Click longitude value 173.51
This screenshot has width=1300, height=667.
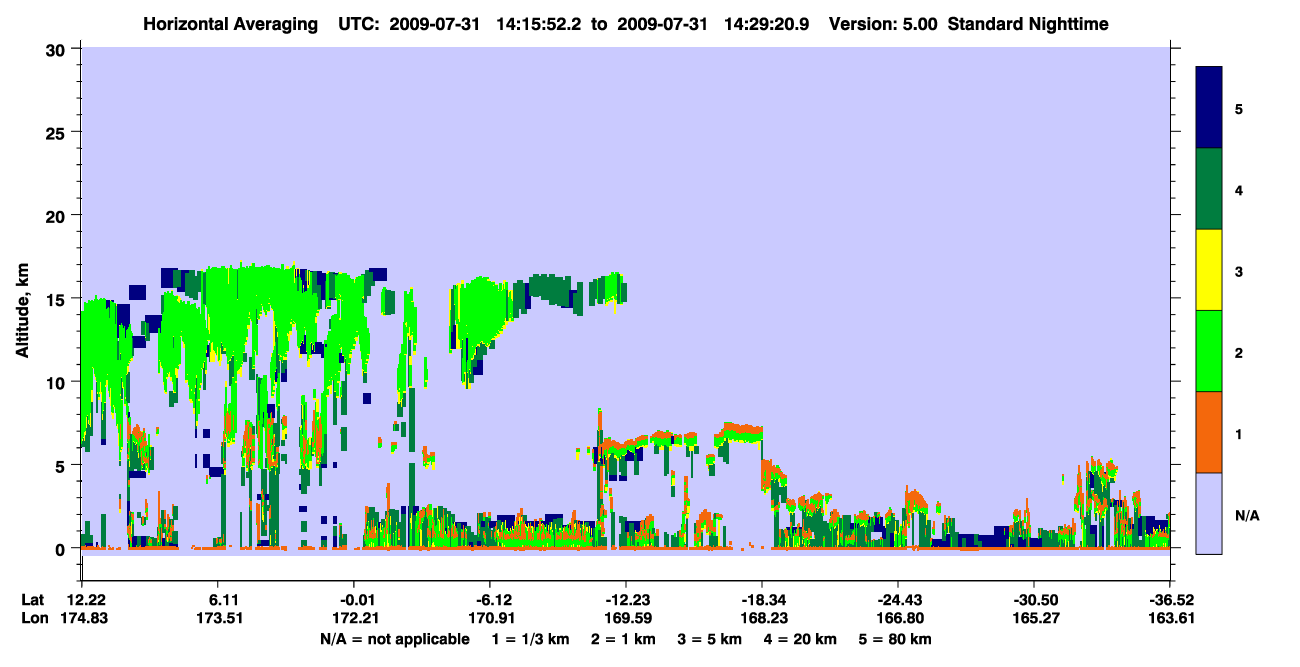pos(218,618)
